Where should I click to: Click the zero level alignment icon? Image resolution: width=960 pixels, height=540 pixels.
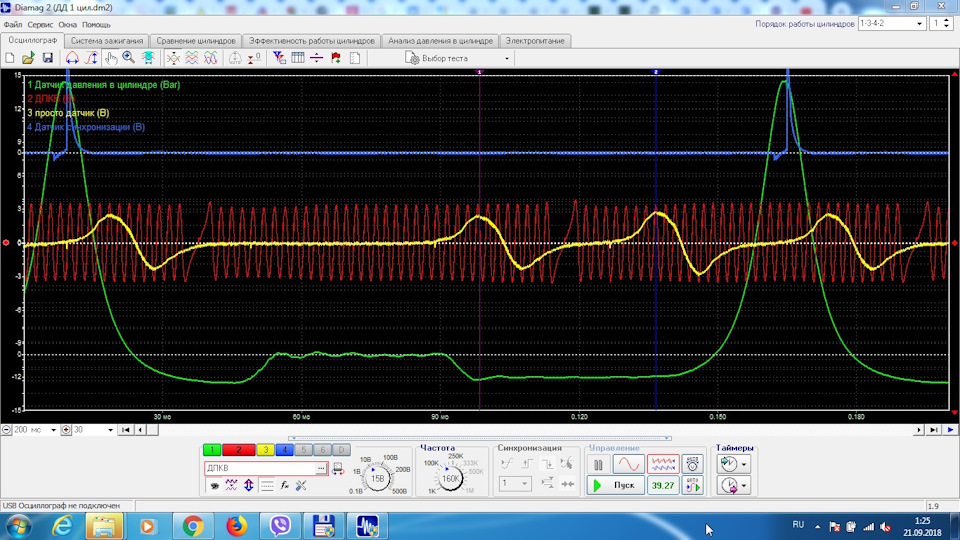pos(254,58)
